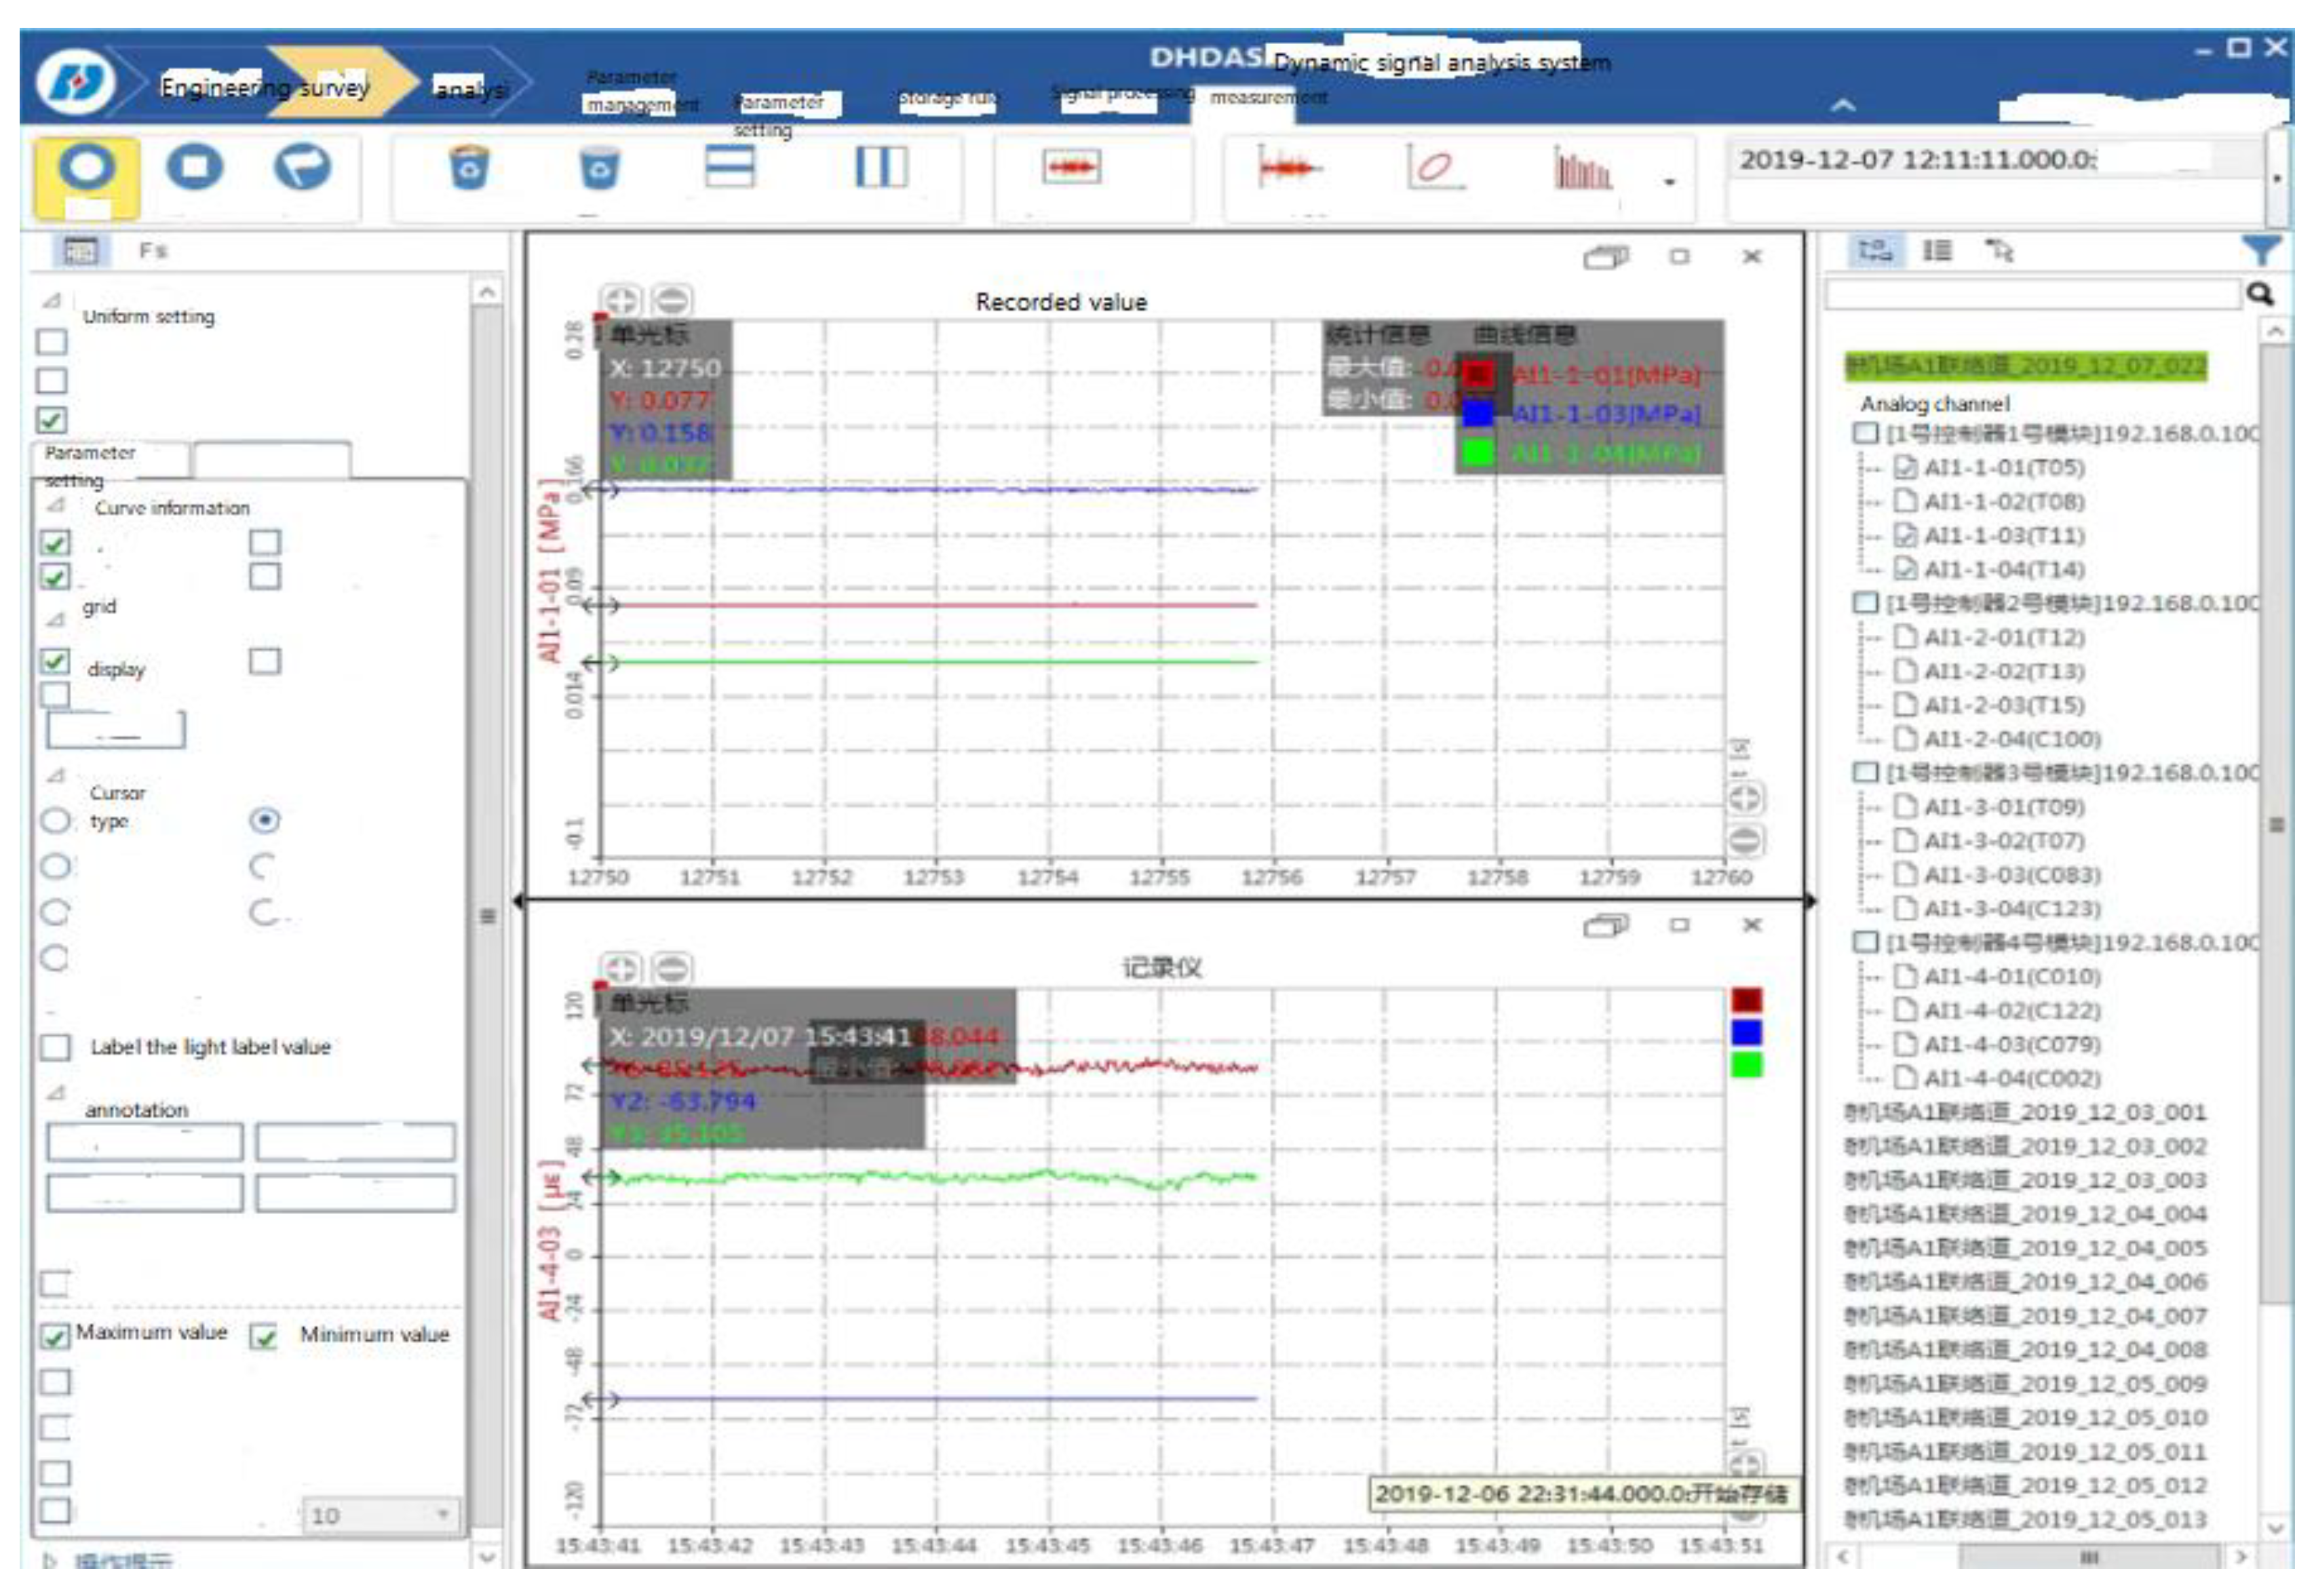The width and height of the screenshot is (2314, 1596).
Task: Open dropdown arrow beside spectrum chart icon
Action: [x=1669, y=182]
